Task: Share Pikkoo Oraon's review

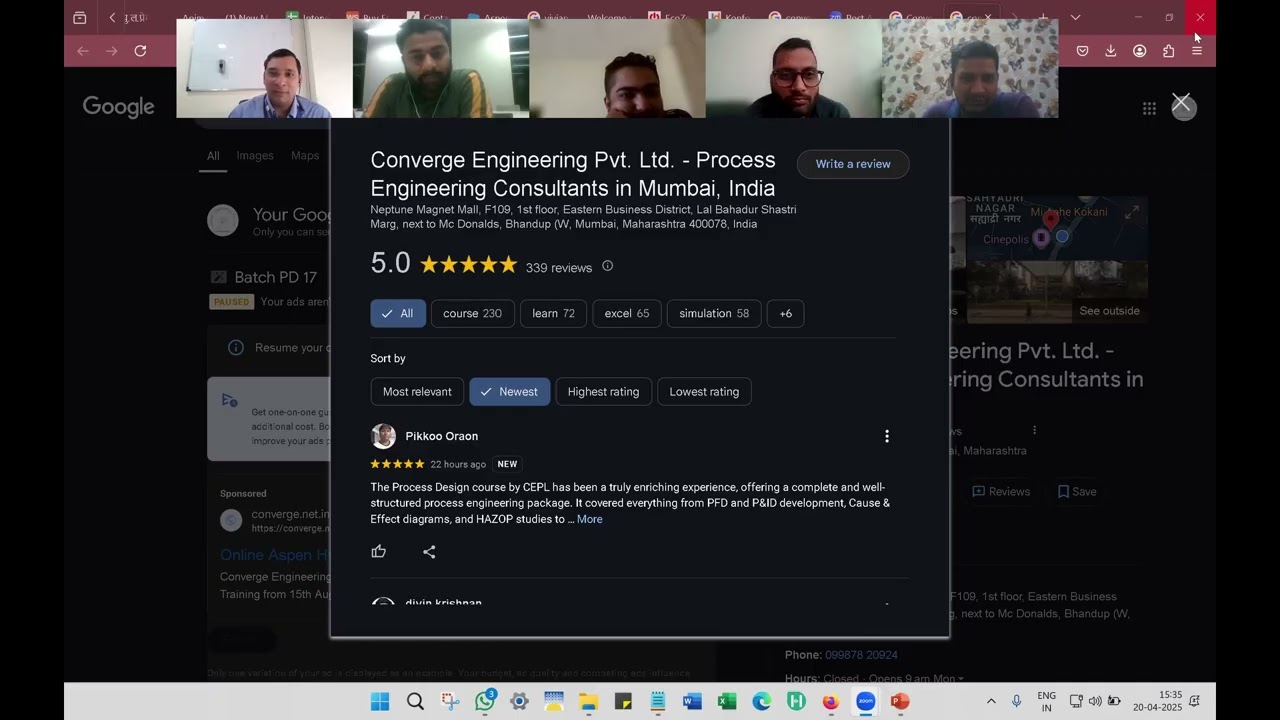Action: tap(429, 552)
